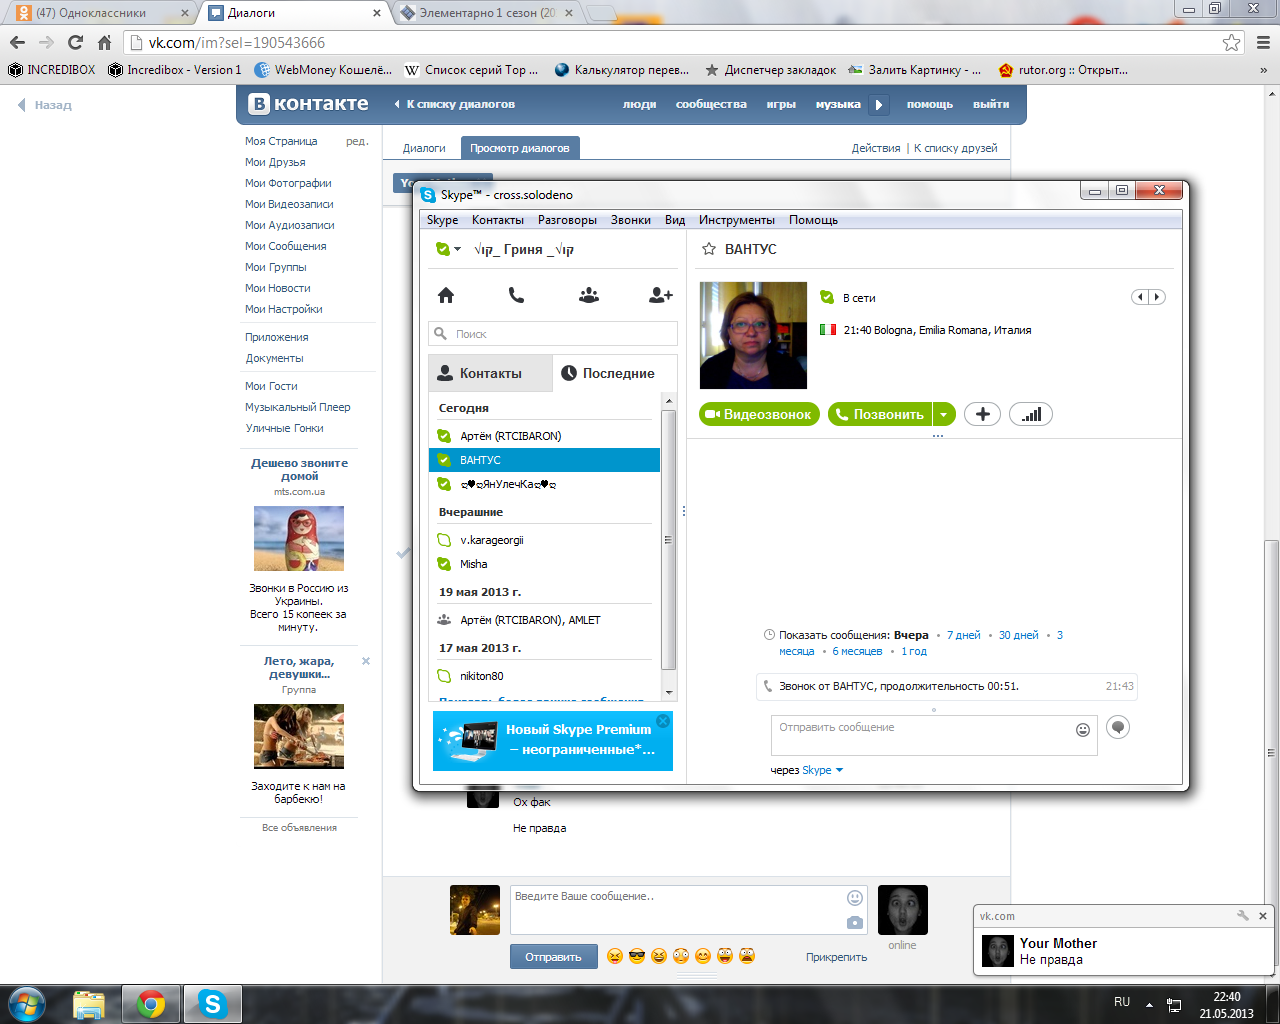1280x1024 pixels.
Task: Click Skype Отправить сообщение input field
Action: click(934, 735)
